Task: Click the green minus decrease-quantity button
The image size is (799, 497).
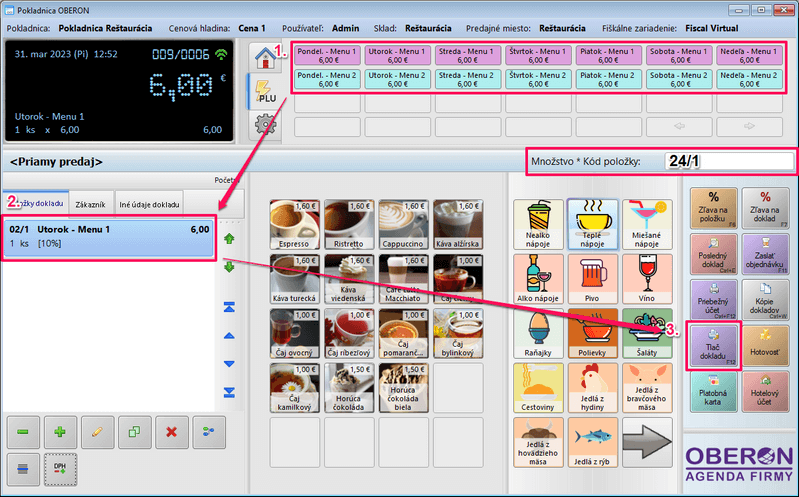Action: tap(23, 431)
